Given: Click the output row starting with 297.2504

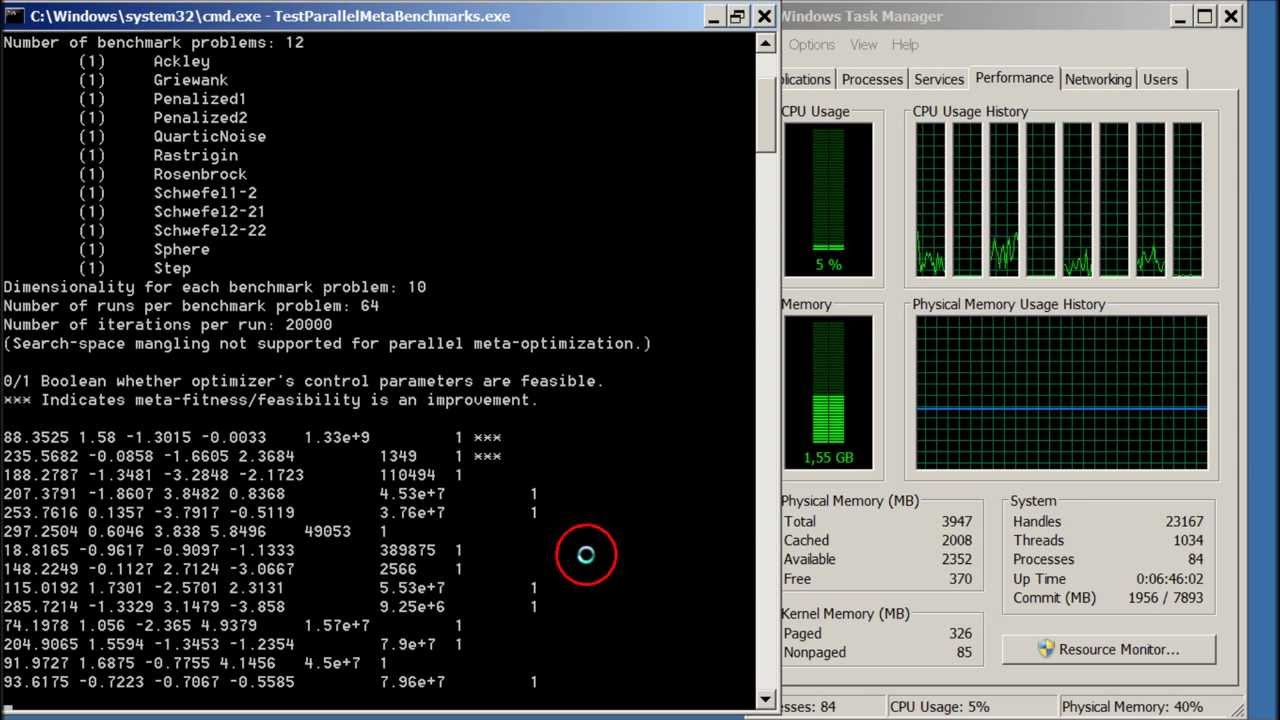Looking at the screenshot, I should click(195, 532).
